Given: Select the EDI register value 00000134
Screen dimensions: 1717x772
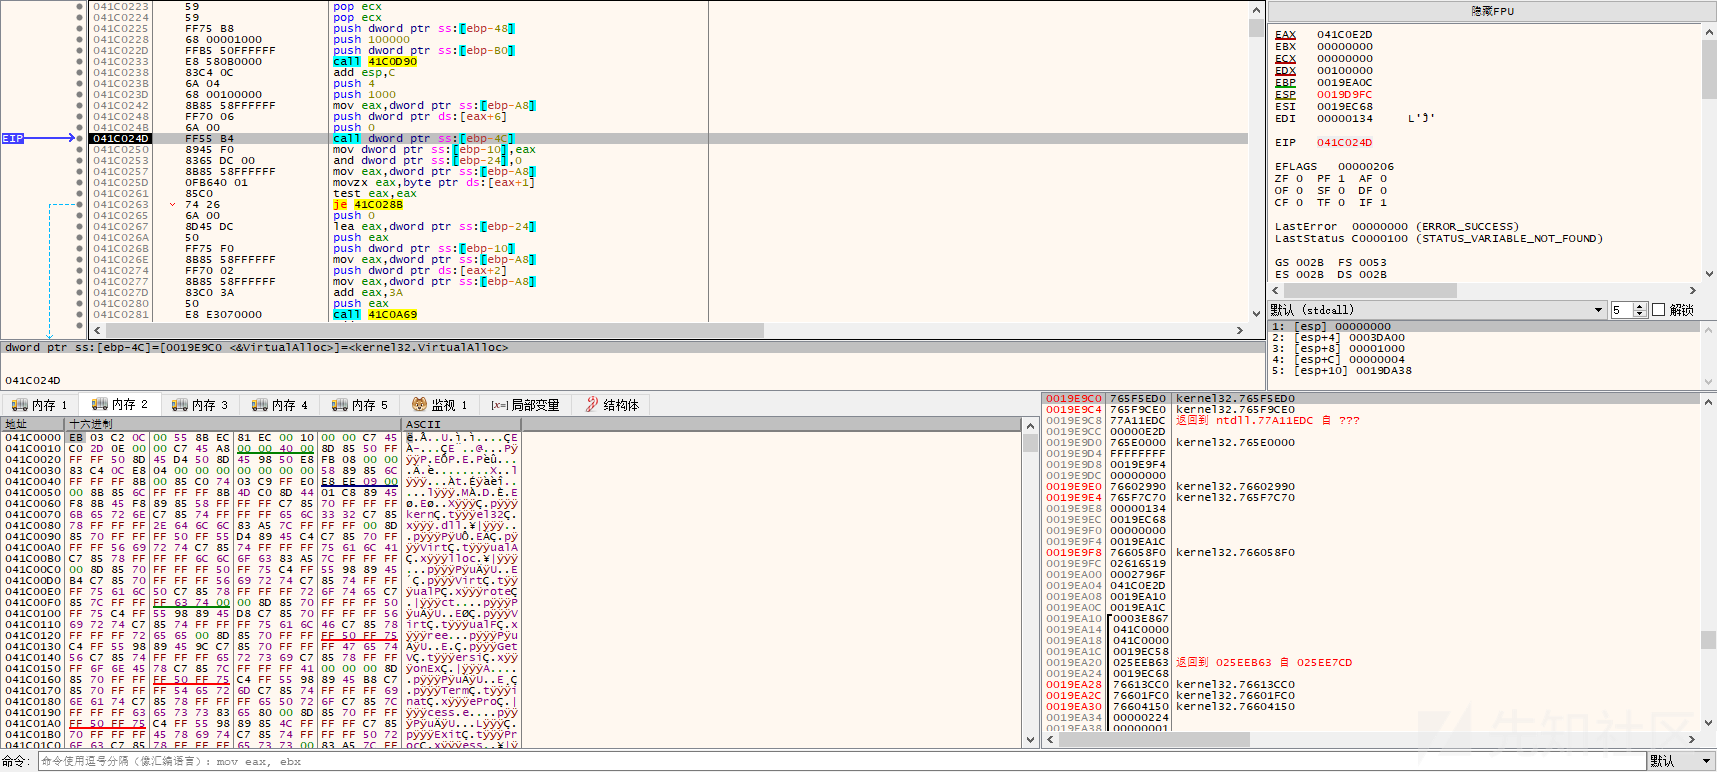Looking at the screenshot, I should (x=1344, y=118).
